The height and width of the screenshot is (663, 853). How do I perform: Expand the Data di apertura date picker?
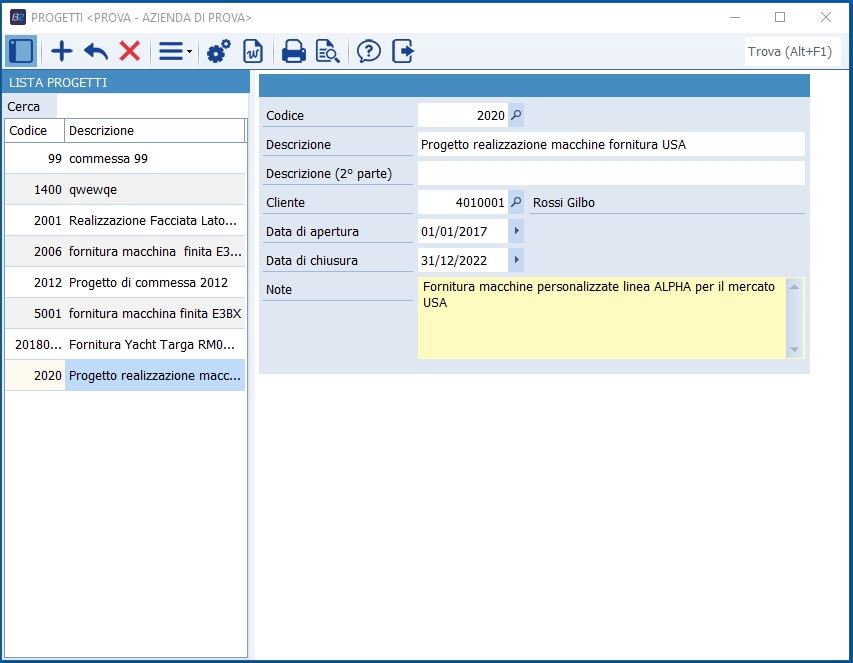(x=516, y=232)
